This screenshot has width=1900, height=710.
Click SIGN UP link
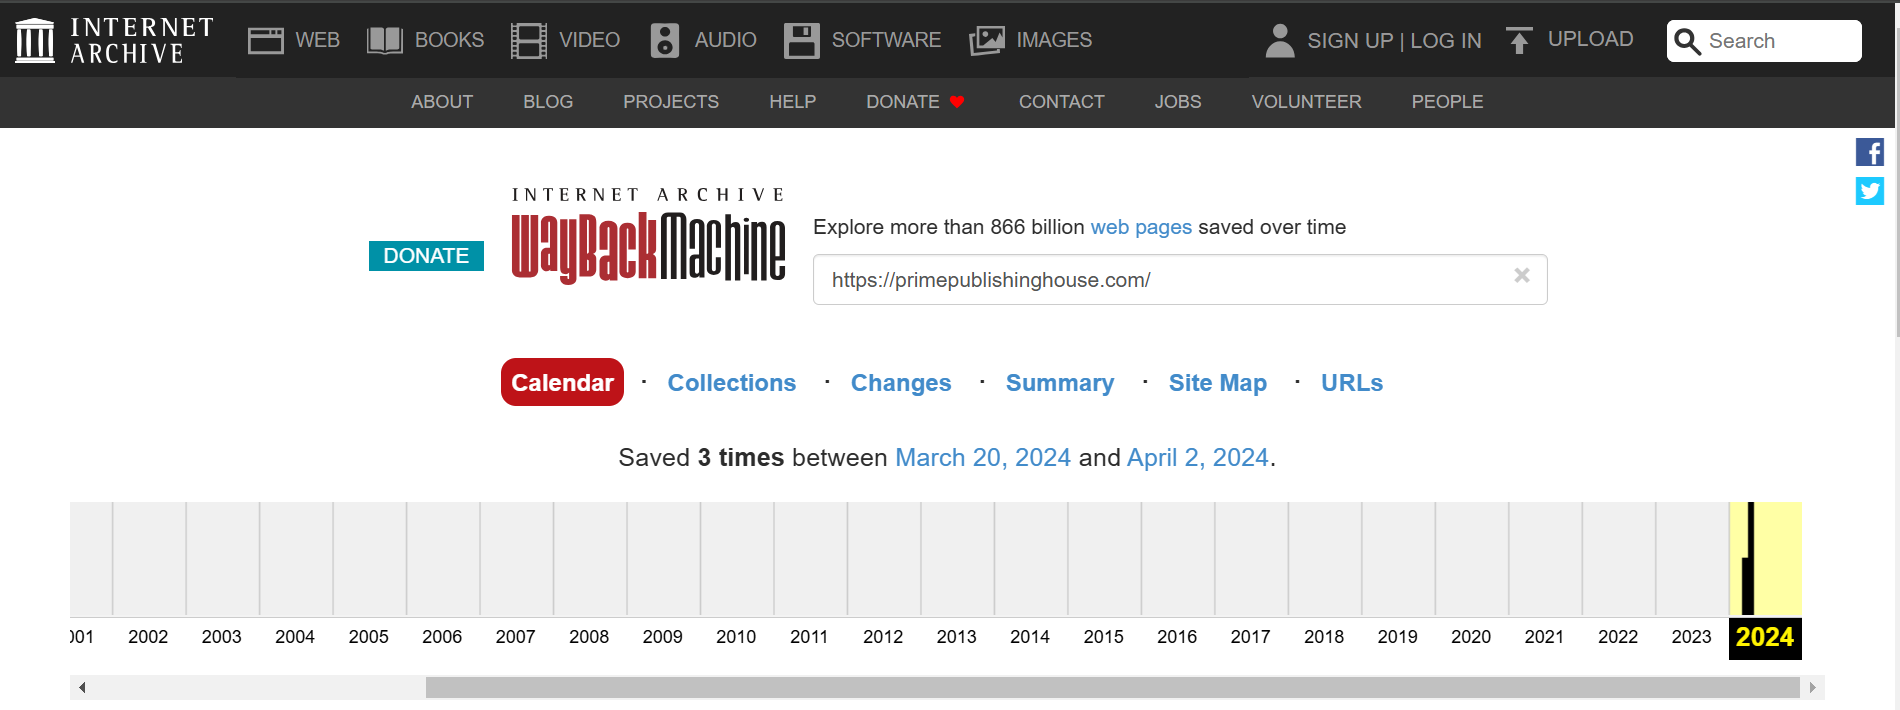(x=1350, y=41)
